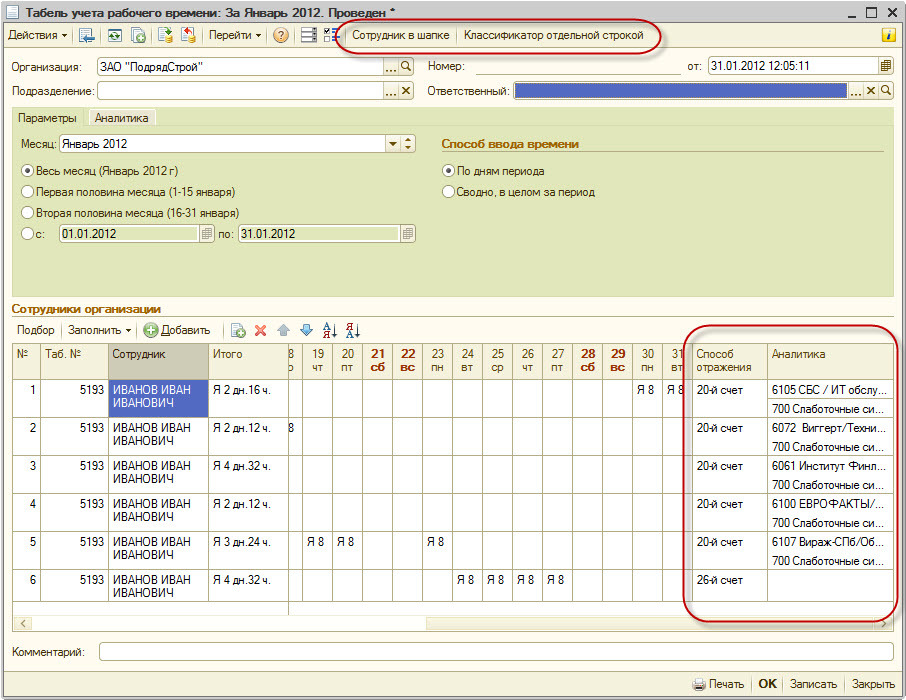Sort employee rows ascending А-Я
This screenshot has width=906, height=700.
pos(329,331)
